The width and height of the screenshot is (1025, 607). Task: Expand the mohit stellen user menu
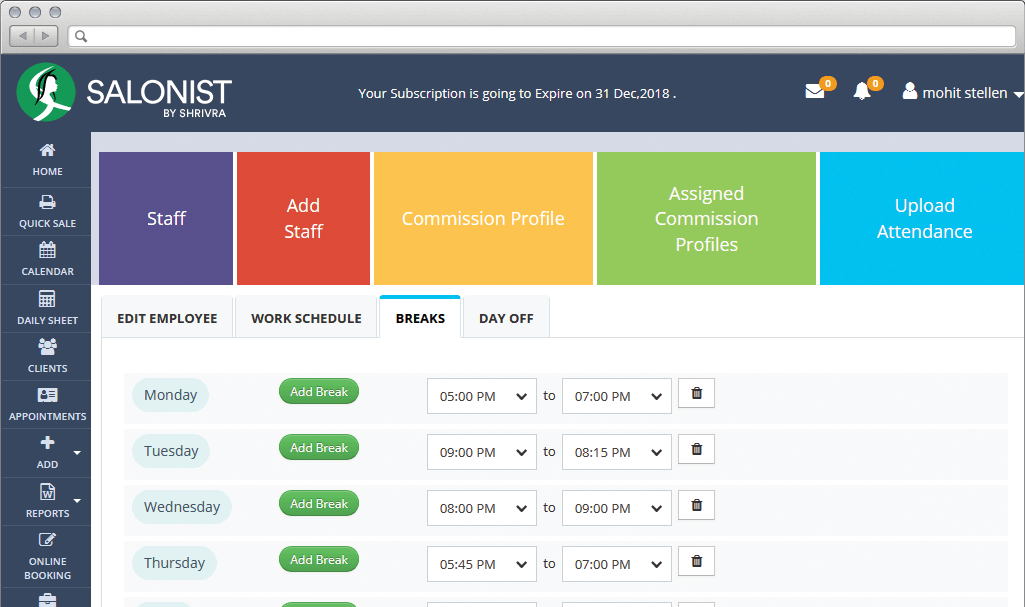pyautogui.click(x=962, y=93)
